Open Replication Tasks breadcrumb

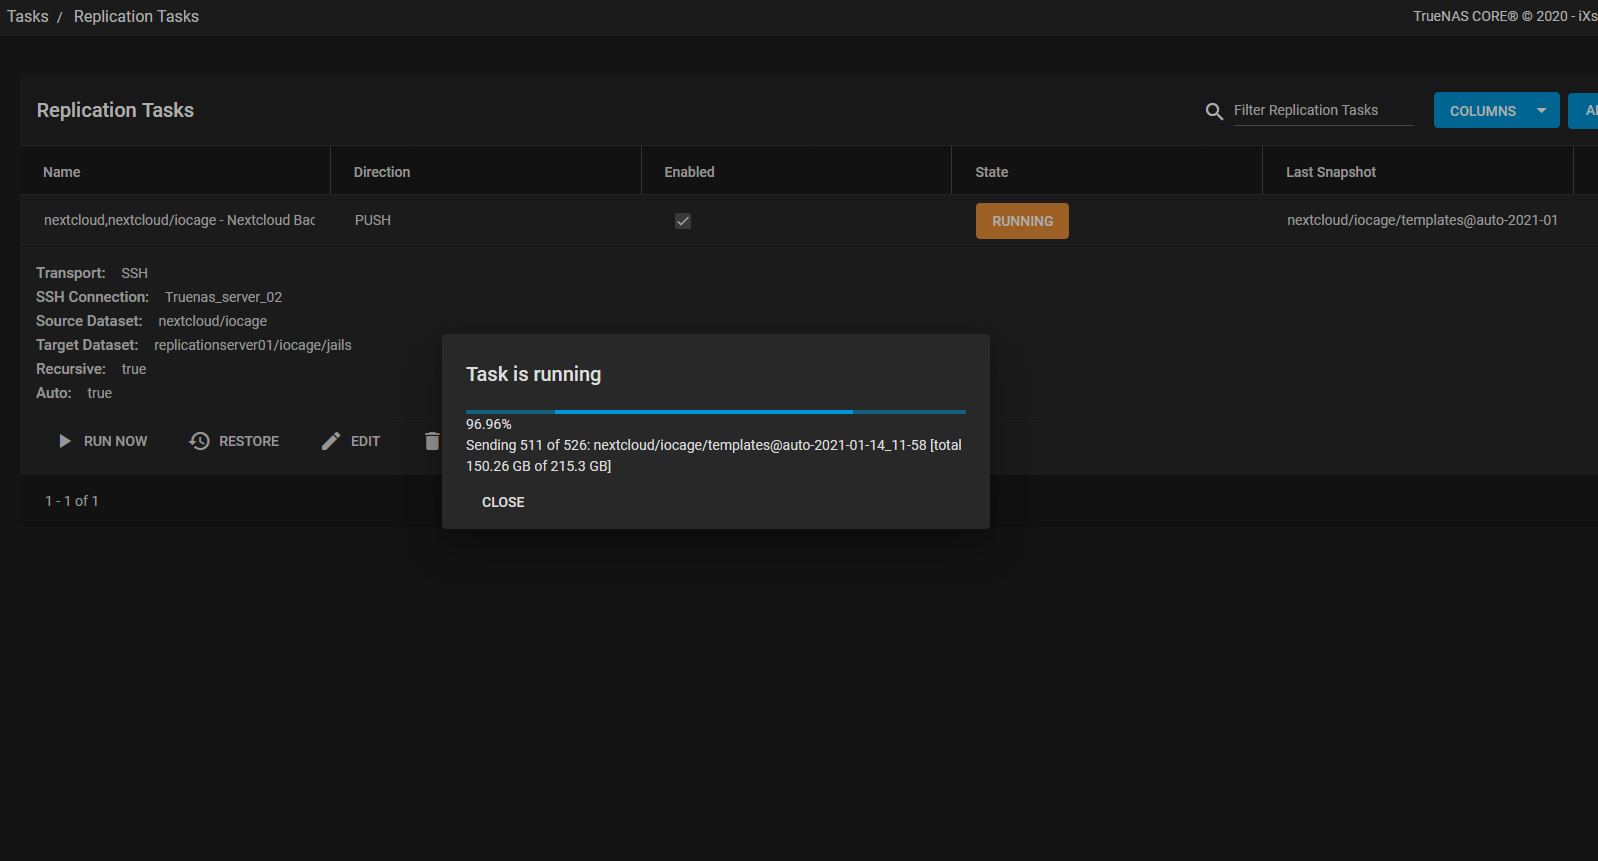click(x=136, y=16)
